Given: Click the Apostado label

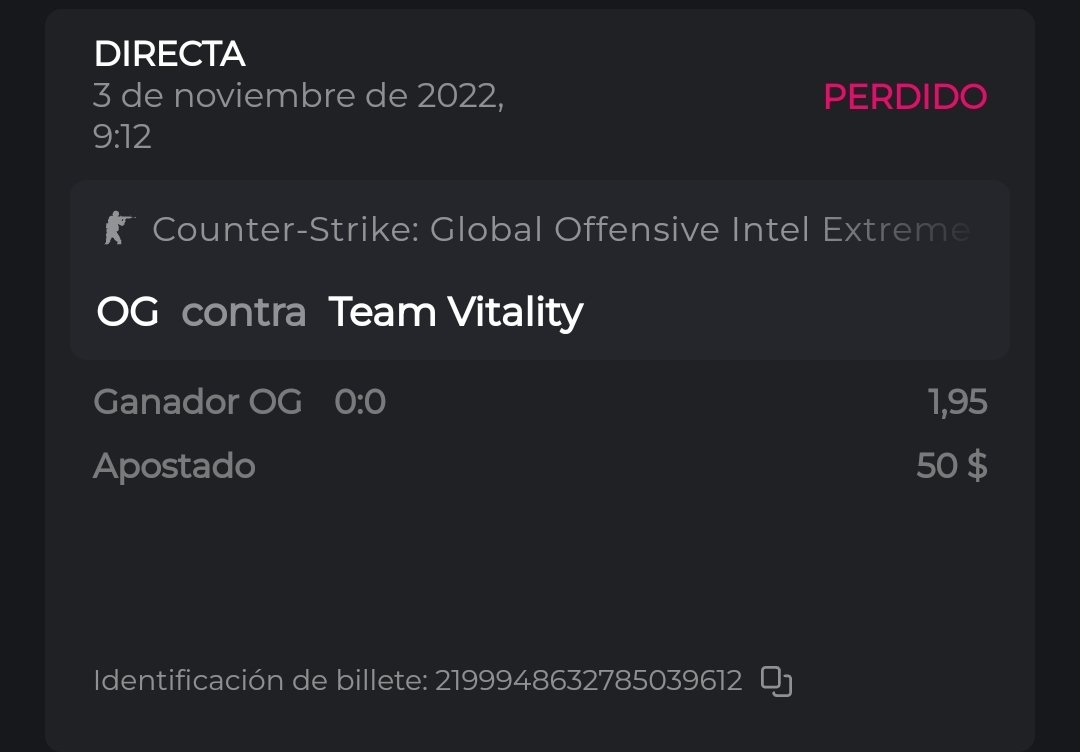Looking at the screenshot, I should tap(174, 466).
